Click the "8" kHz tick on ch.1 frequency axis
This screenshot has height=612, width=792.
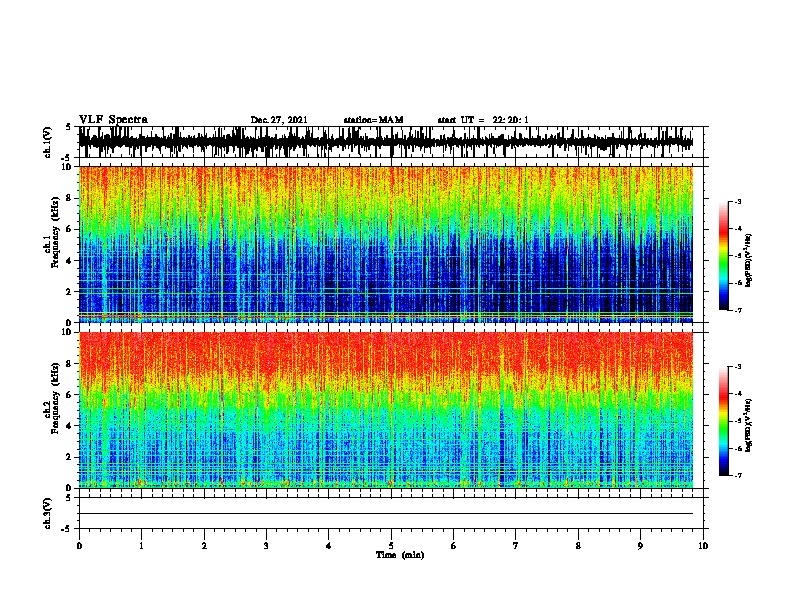tap(70, 198)
